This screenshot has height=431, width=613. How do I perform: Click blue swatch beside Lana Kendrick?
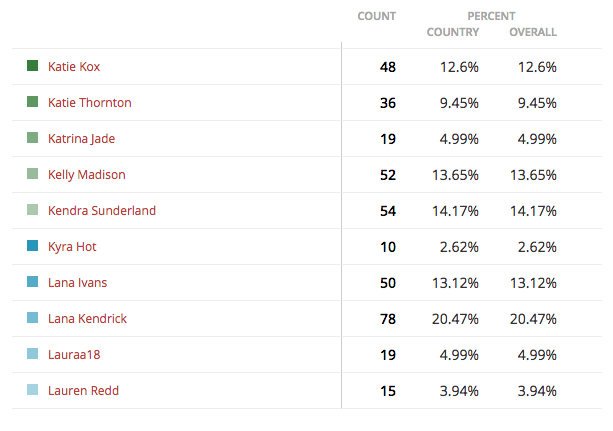32,318
